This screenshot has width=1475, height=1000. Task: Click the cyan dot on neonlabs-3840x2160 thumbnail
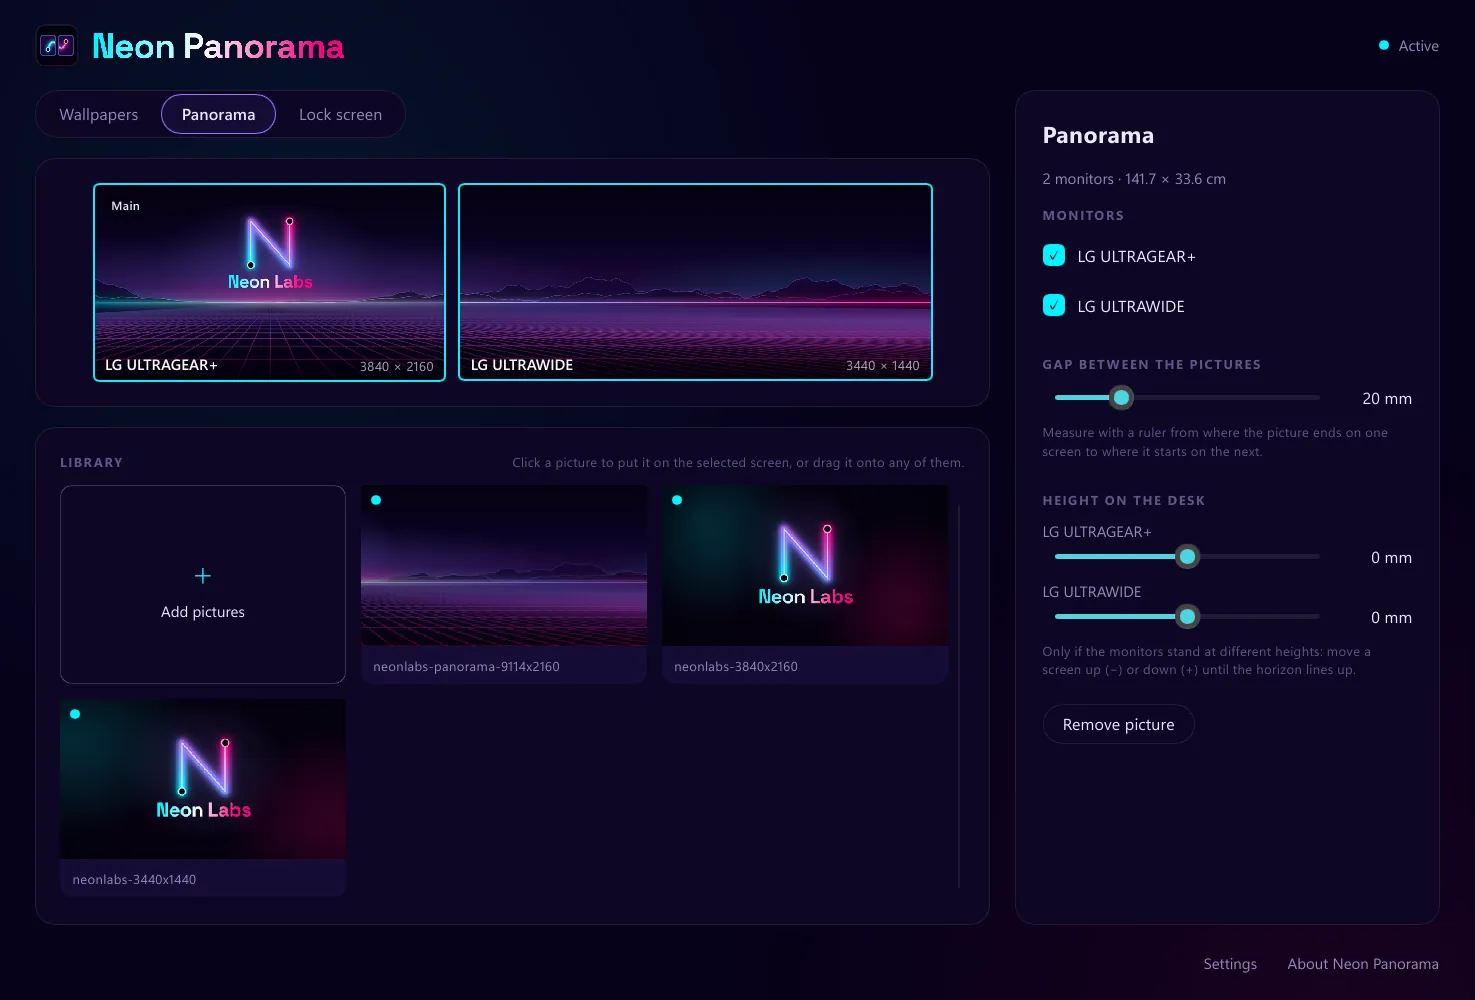pos(677,500)
